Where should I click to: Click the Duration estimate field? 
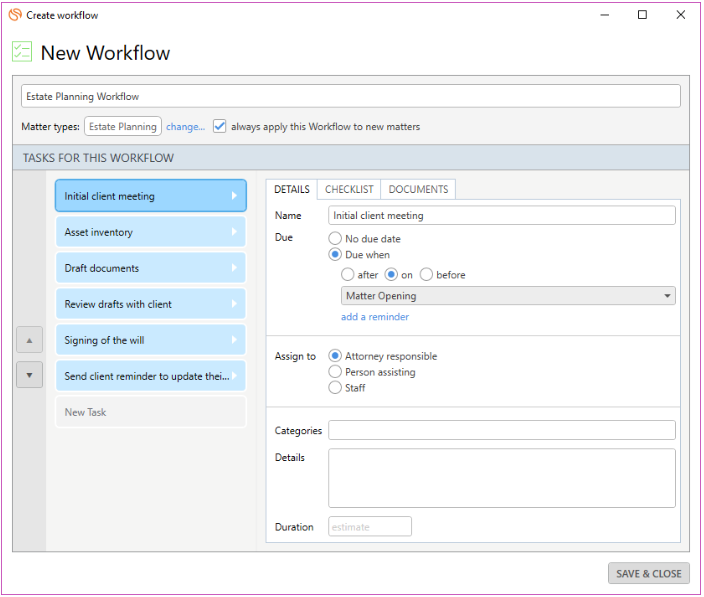coord(370,527)
